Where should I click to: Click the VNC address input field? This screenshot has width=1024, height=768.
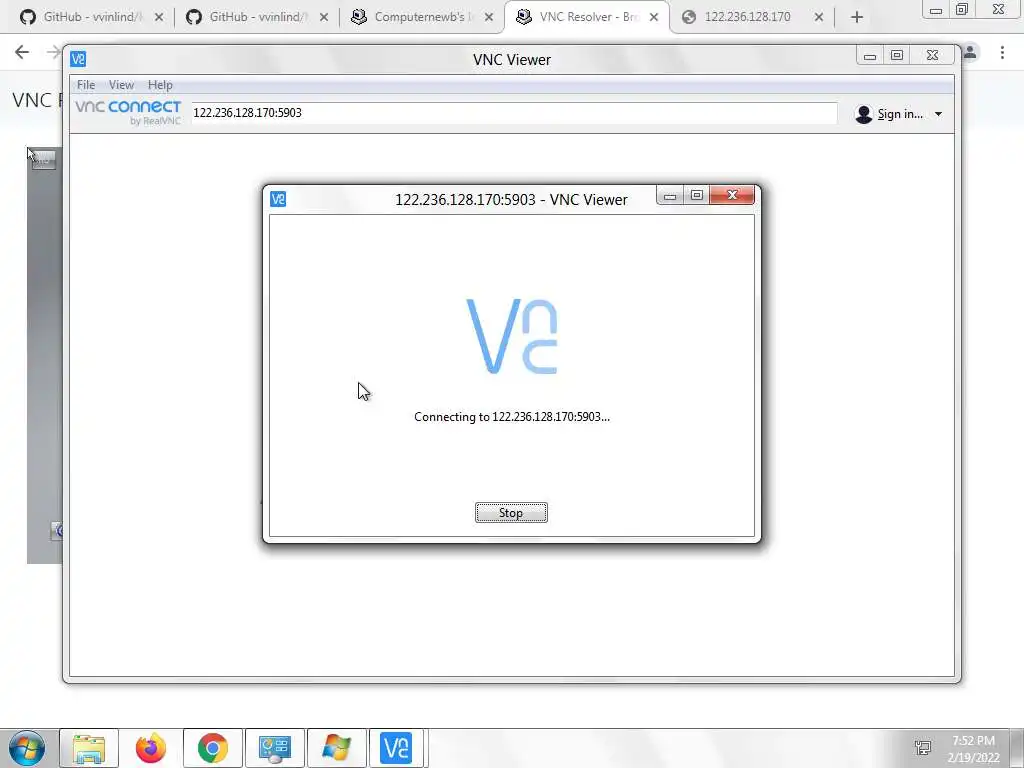click(513, 113)
